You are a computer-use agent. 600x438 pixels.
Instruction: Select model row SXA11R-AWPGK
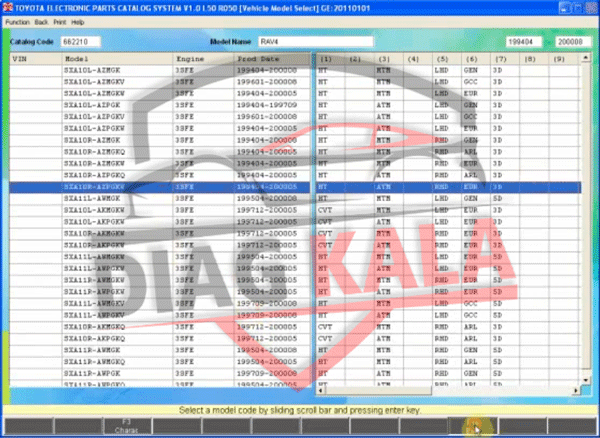coord(295,374)
